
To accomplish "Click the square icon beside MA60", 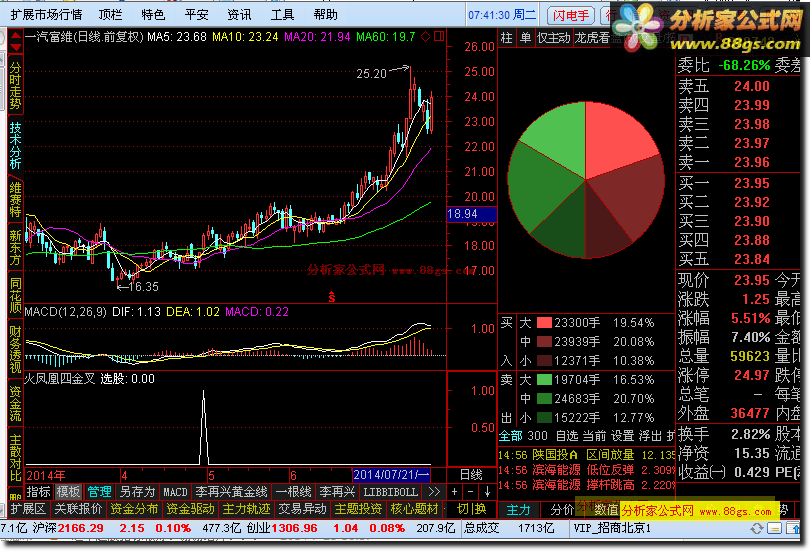I will (x=439, y=36).
